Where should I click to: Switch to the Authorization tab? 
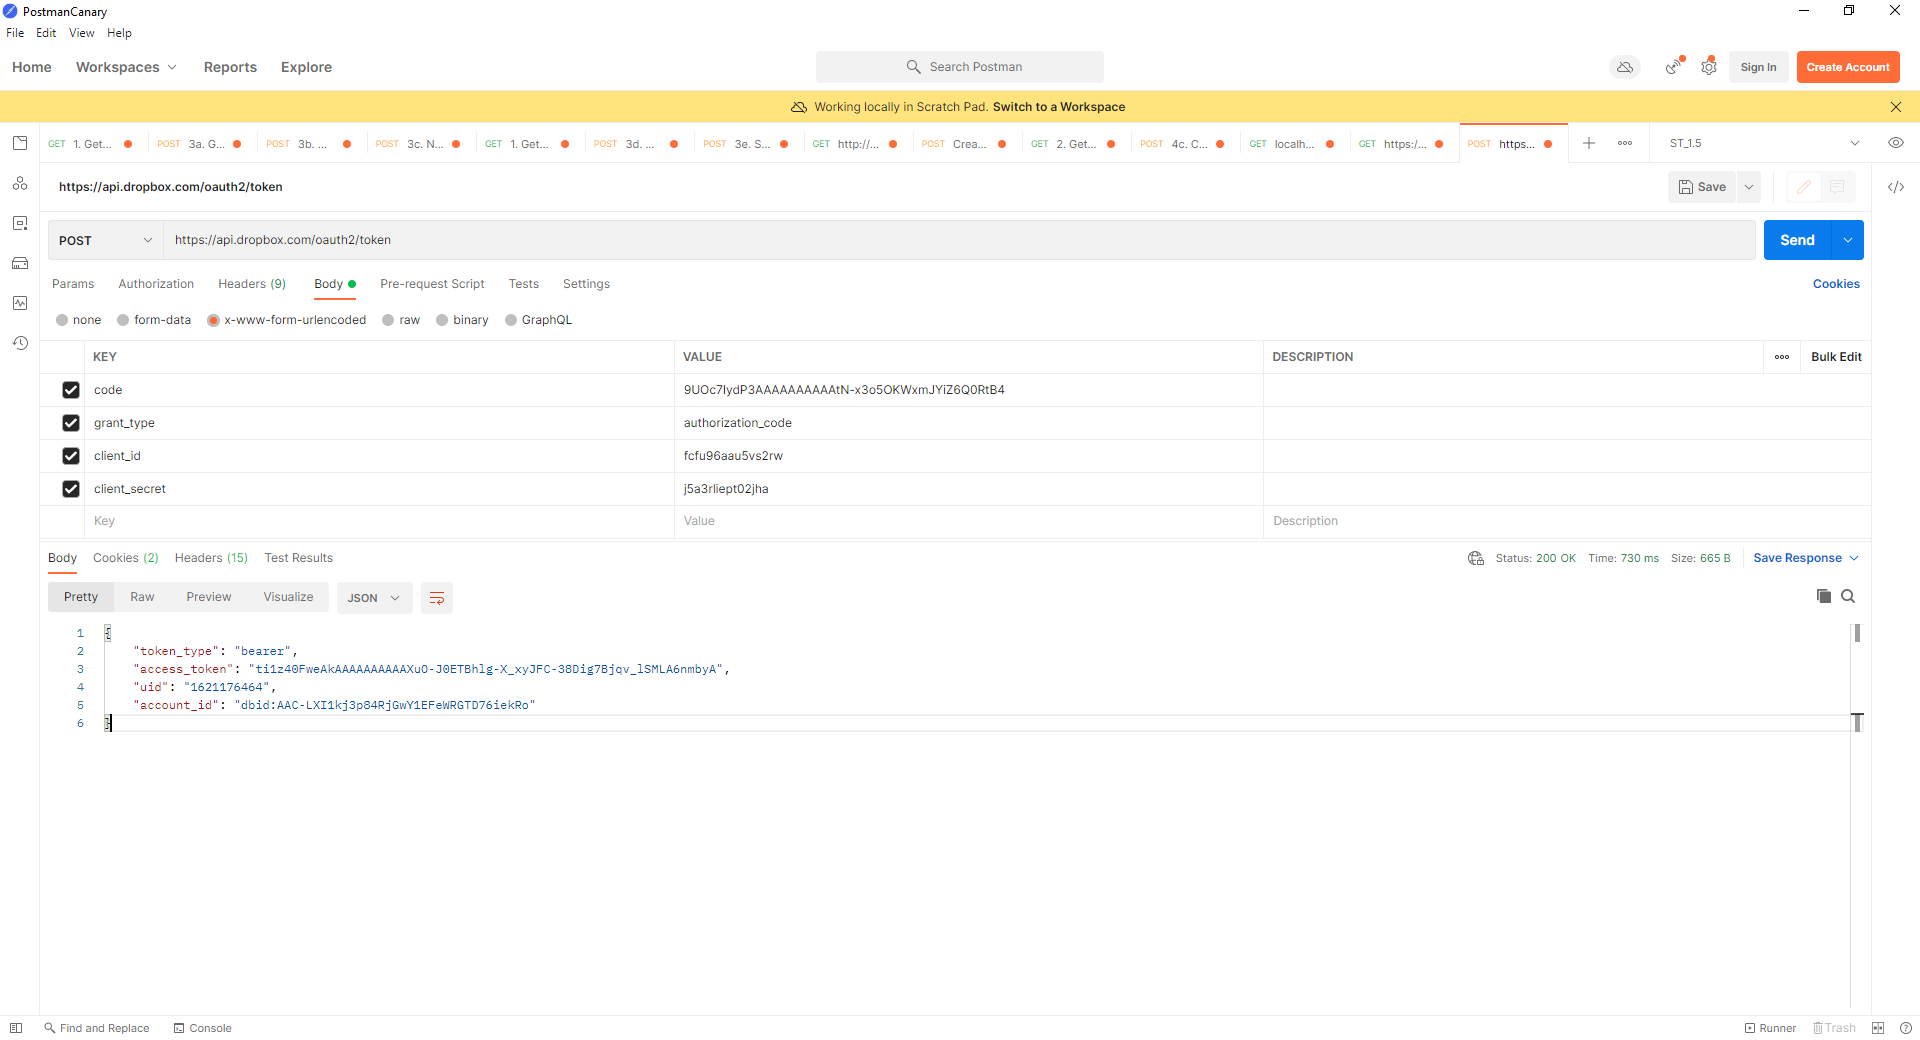click(x=156, y=284)
